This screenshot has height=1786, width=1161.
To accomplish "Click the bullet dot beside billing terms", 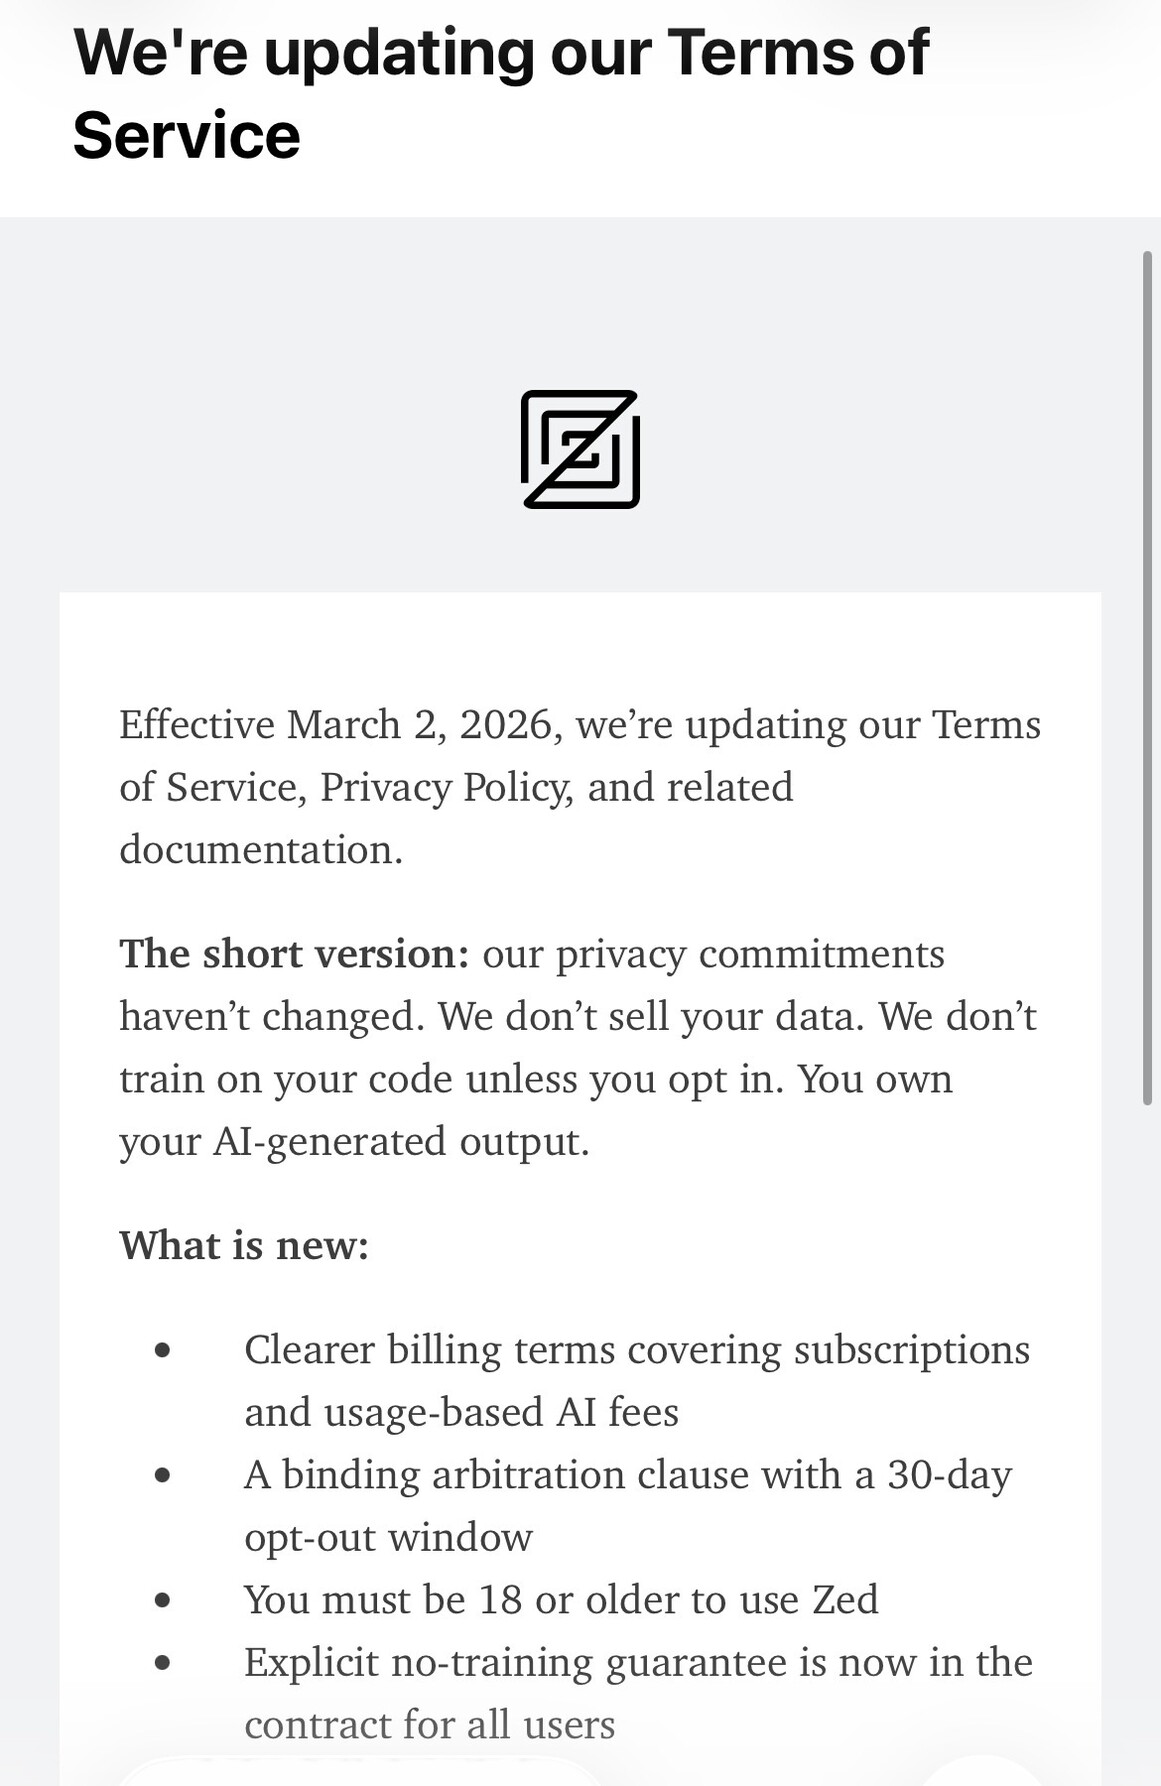I will click(x=163, y=1350).
